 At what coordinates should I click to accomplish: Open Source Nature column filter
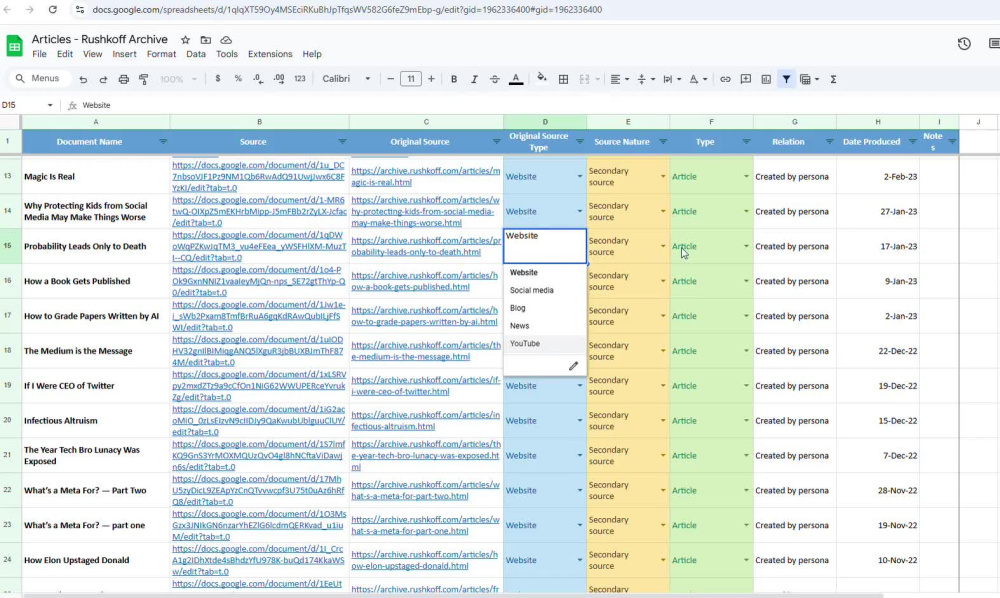pos(663,142)
